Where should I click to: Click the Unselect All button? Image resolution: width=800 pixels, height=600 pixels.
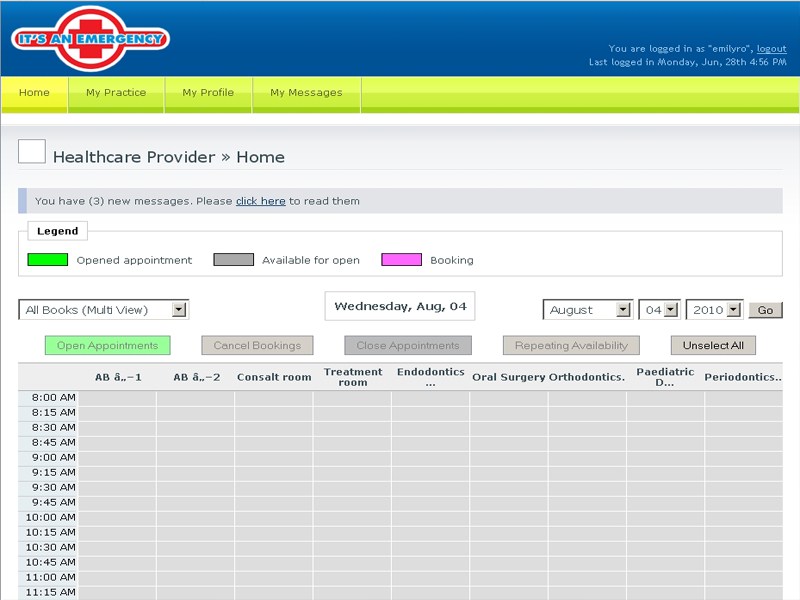tap(713, 345)
